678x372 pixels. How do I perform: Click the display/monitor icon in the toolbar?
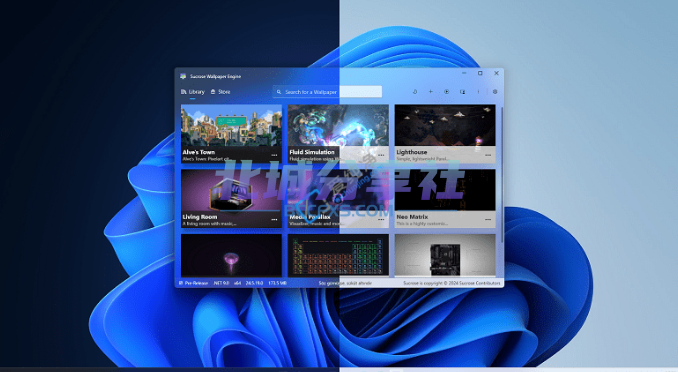[x=463, y=92]
